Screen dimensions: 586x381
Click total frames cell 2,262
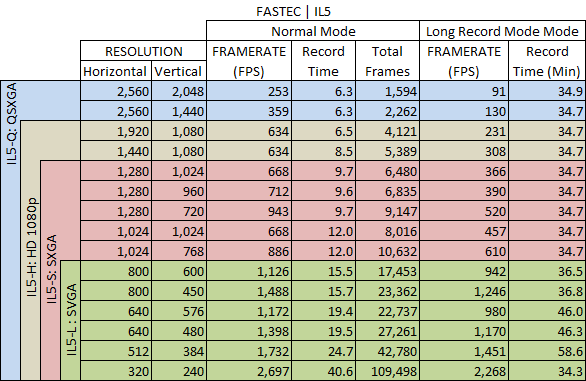387,111
